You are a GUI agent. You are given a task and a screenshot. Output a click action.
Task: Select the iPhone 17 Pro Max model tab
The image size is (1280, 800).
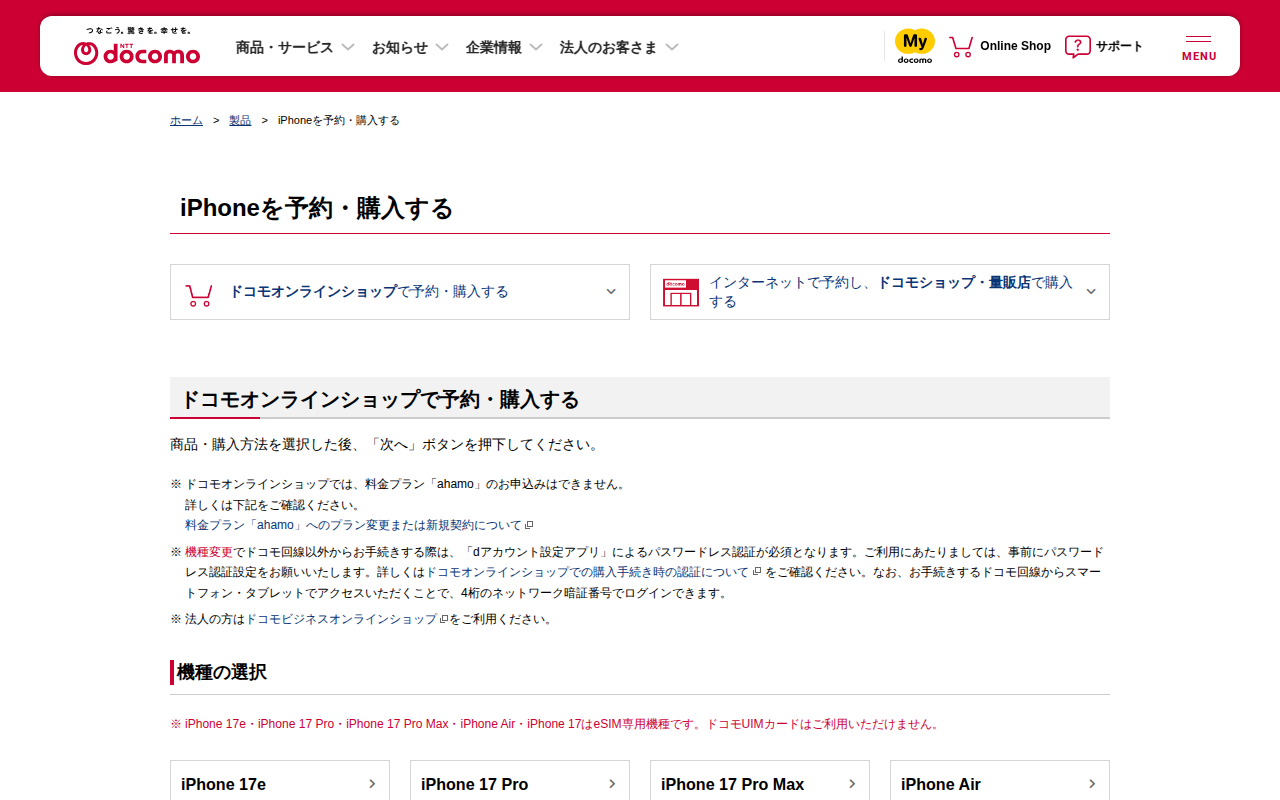pos(760,784)
